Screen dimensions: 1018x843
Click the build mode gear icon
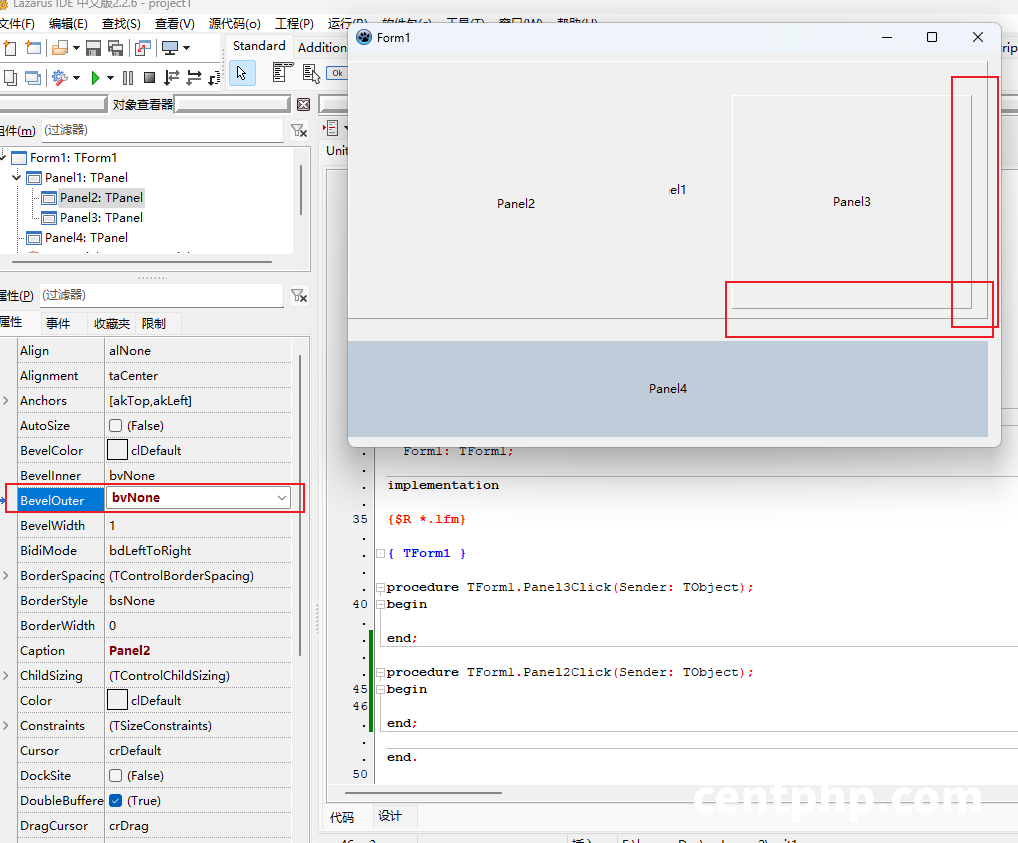(x=60, y=78)
